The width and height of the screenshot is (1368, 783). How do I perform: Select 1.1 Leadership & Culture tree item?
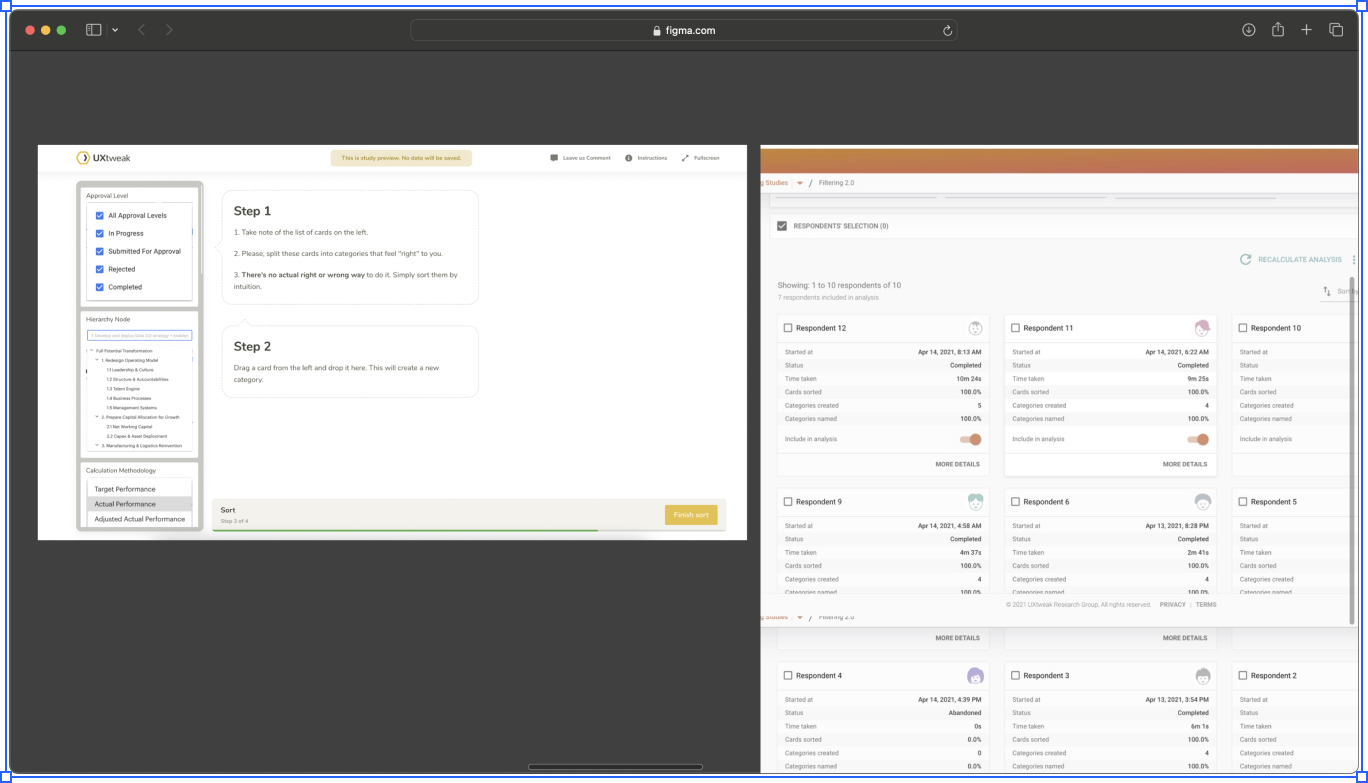(x=130, y=370)
